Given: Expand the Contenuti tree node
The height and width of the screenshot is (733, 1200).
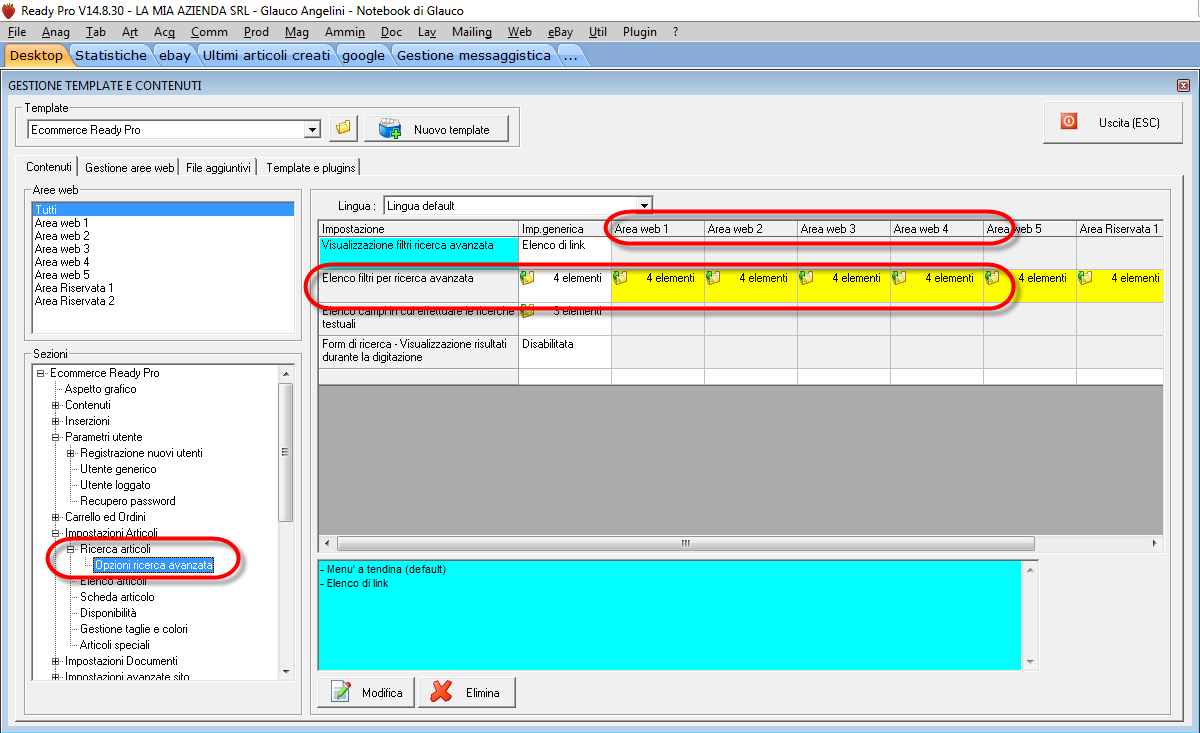Looking at the screenshot, I should (56, 405).
